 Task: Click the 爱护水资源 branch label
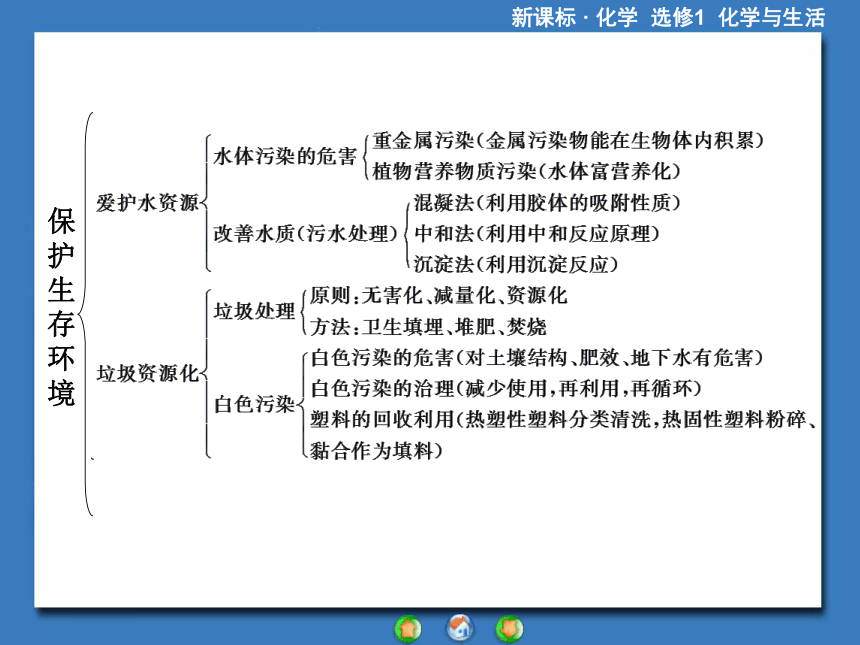pyautogui.click(x=147, y=203)
